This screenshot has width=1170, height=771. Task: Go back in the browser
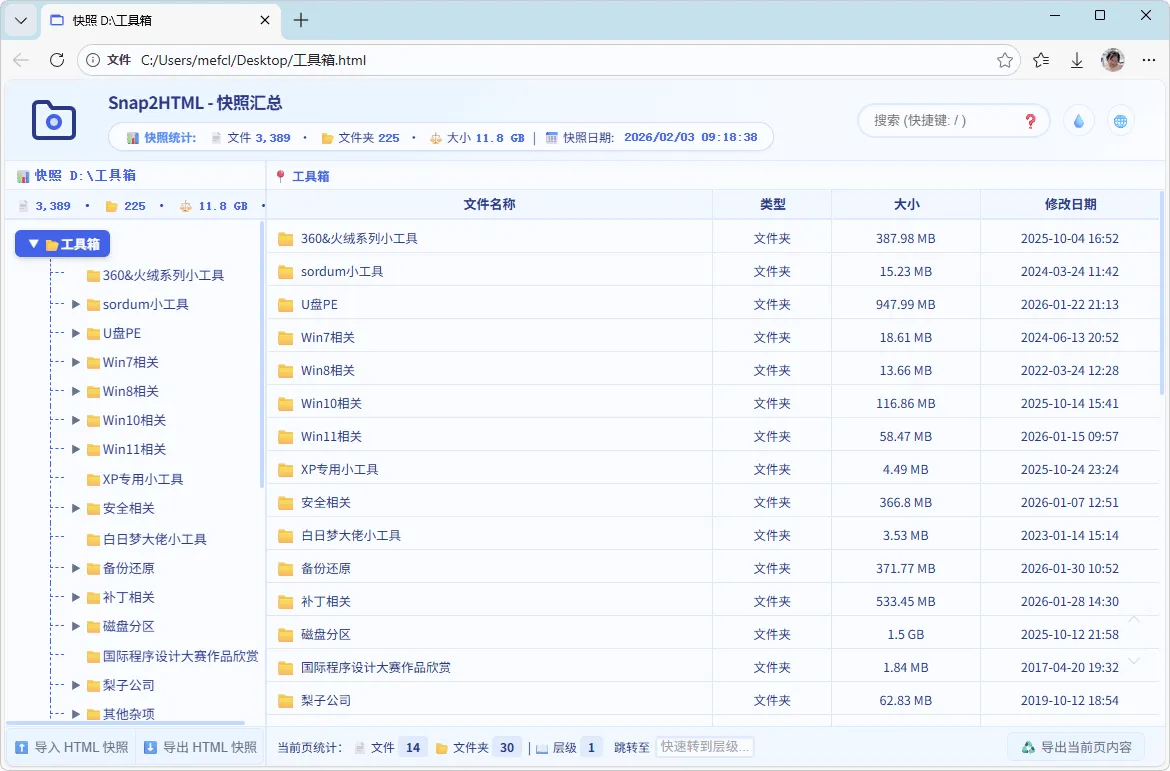click(21, 60)
